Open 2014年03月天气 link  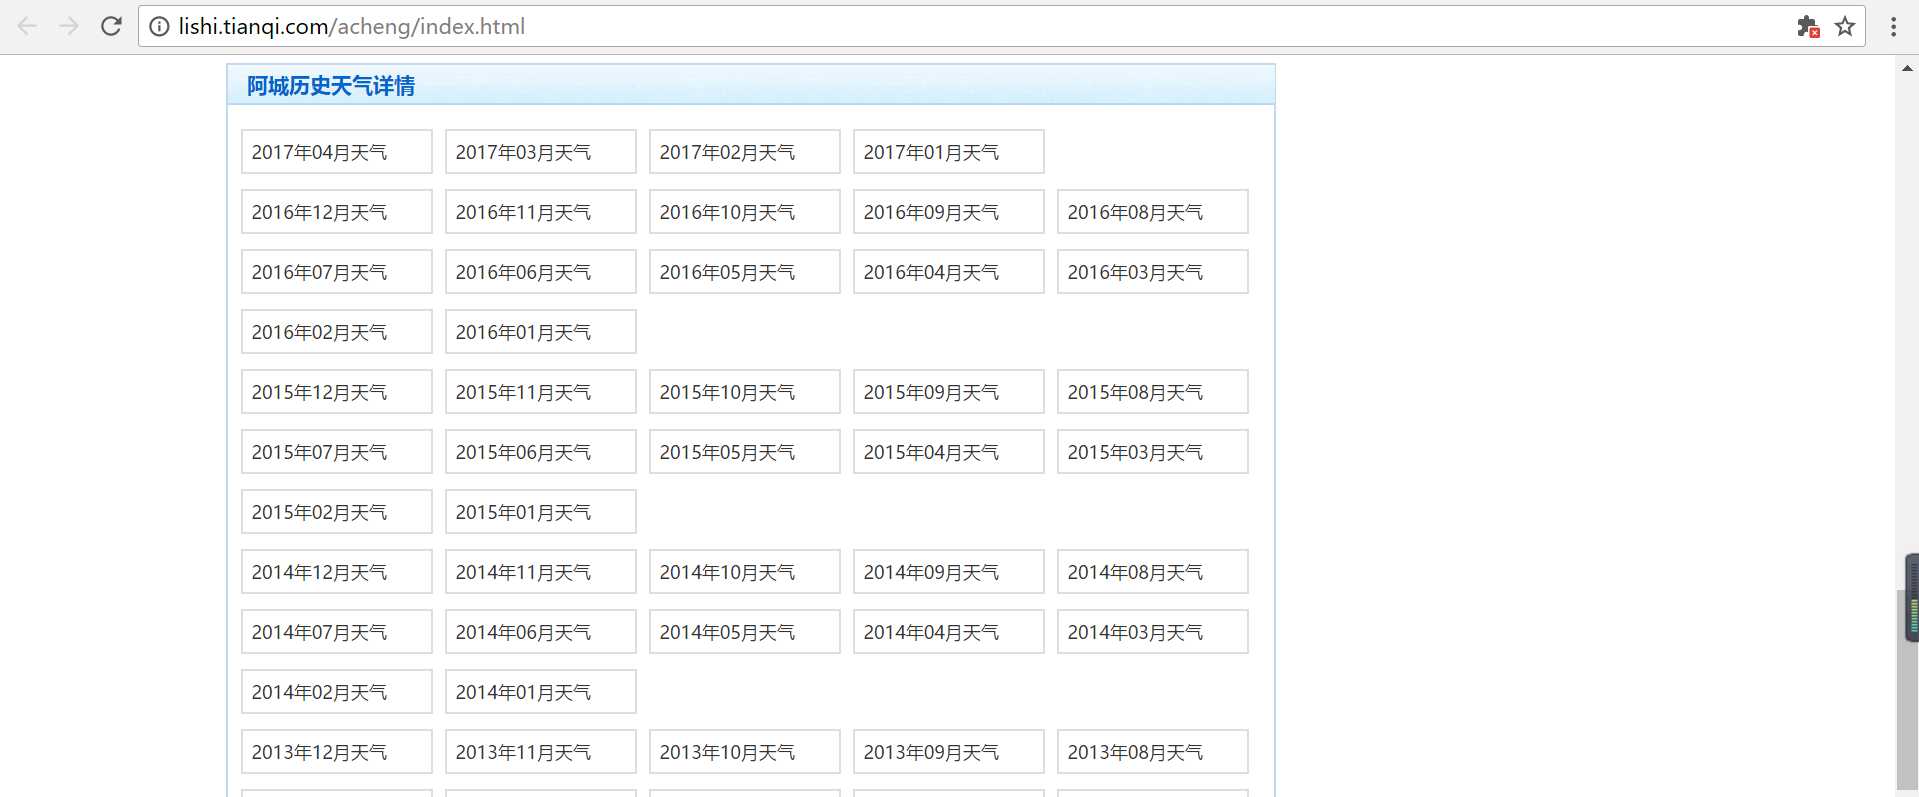(1153, 632)
